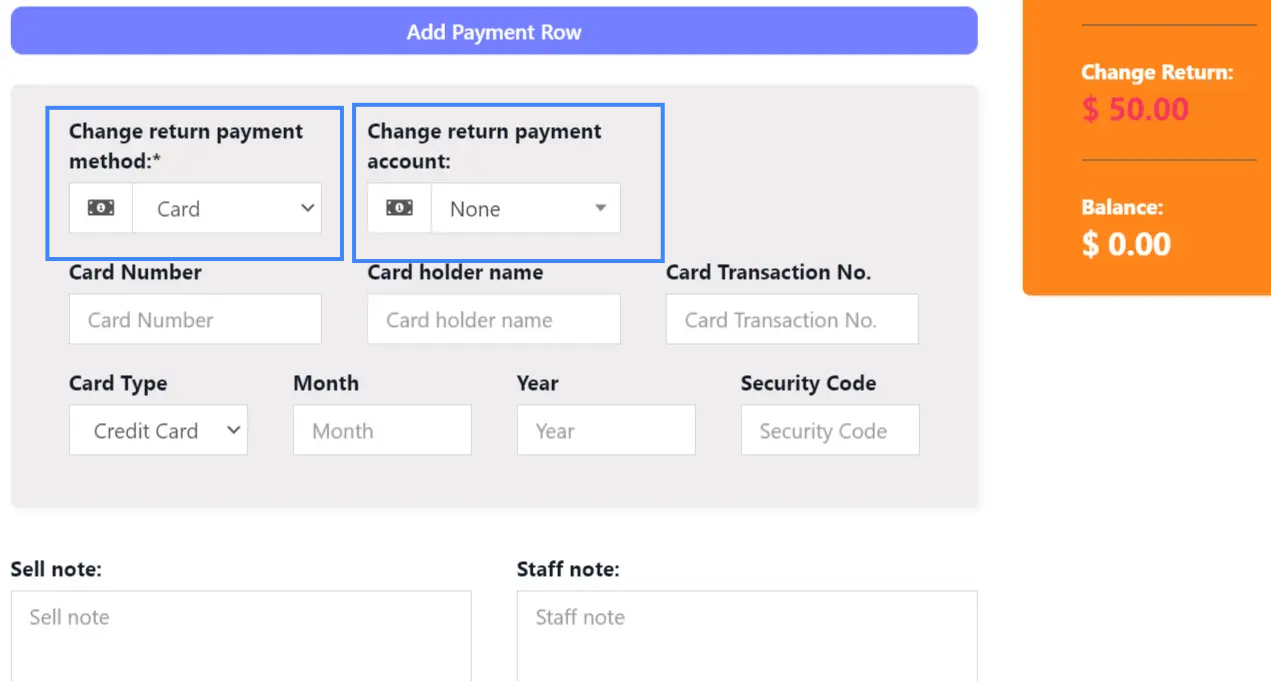Focus the Card Number field
Screen dimensions: 1271x681
[195, 320]
